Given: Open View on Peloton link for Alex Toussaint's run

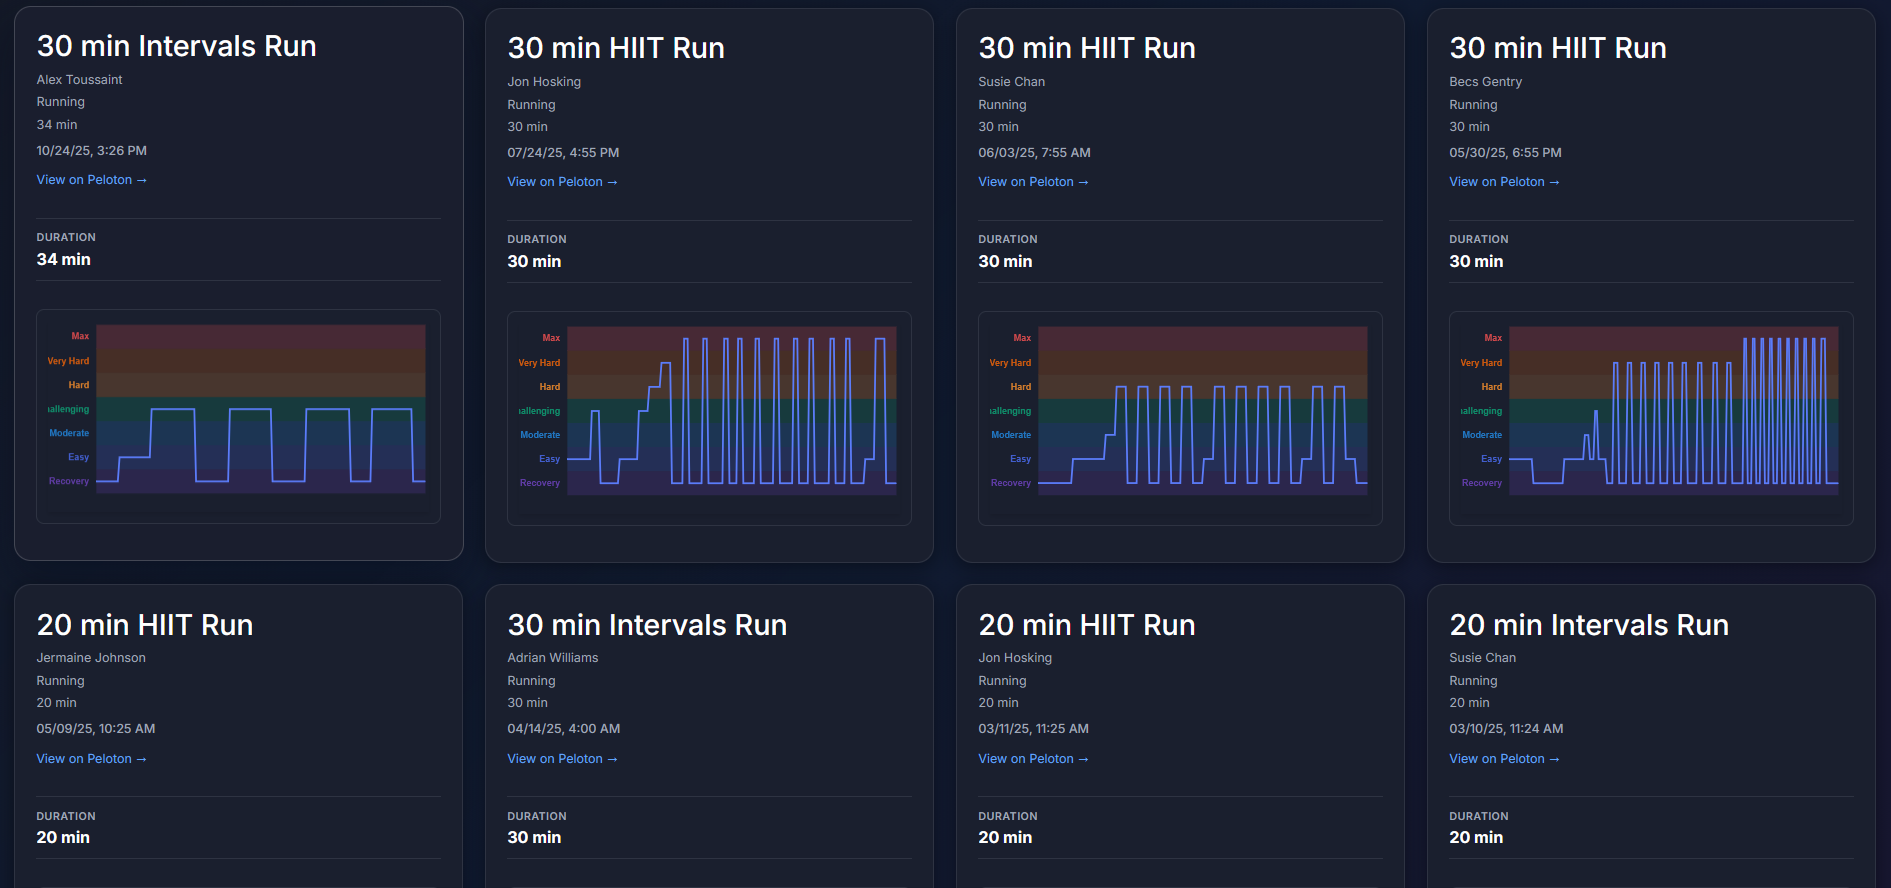Looking at the screenshot, I should [x=91, y=180].
